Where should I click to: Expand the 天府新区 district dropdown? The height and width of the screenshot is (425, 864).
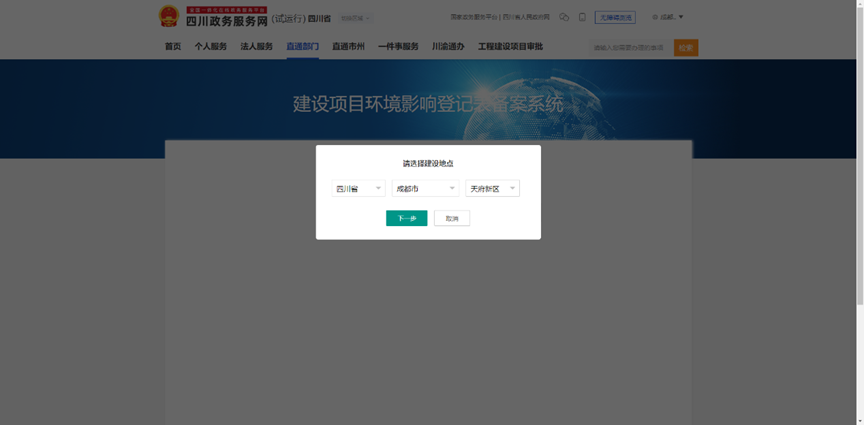(493, 189)
